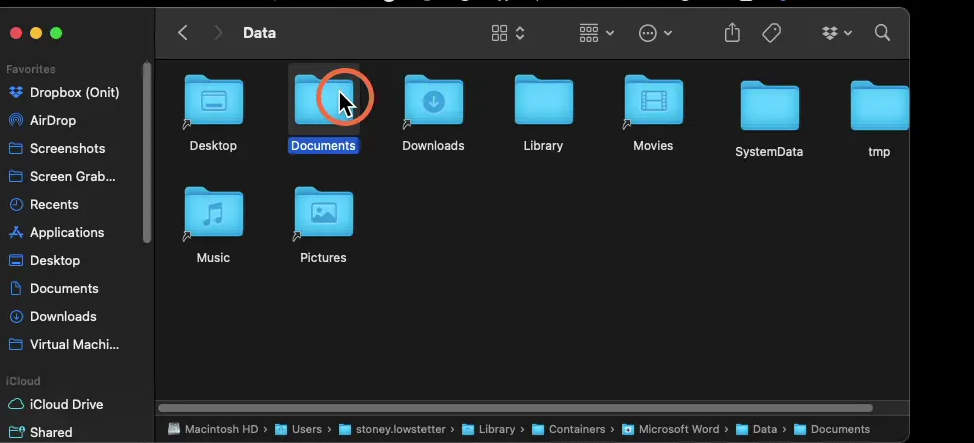The width and height of the screenshot is (974, 443).
Task: Click Documents in the path bar
Action: (x=832, y=429)
